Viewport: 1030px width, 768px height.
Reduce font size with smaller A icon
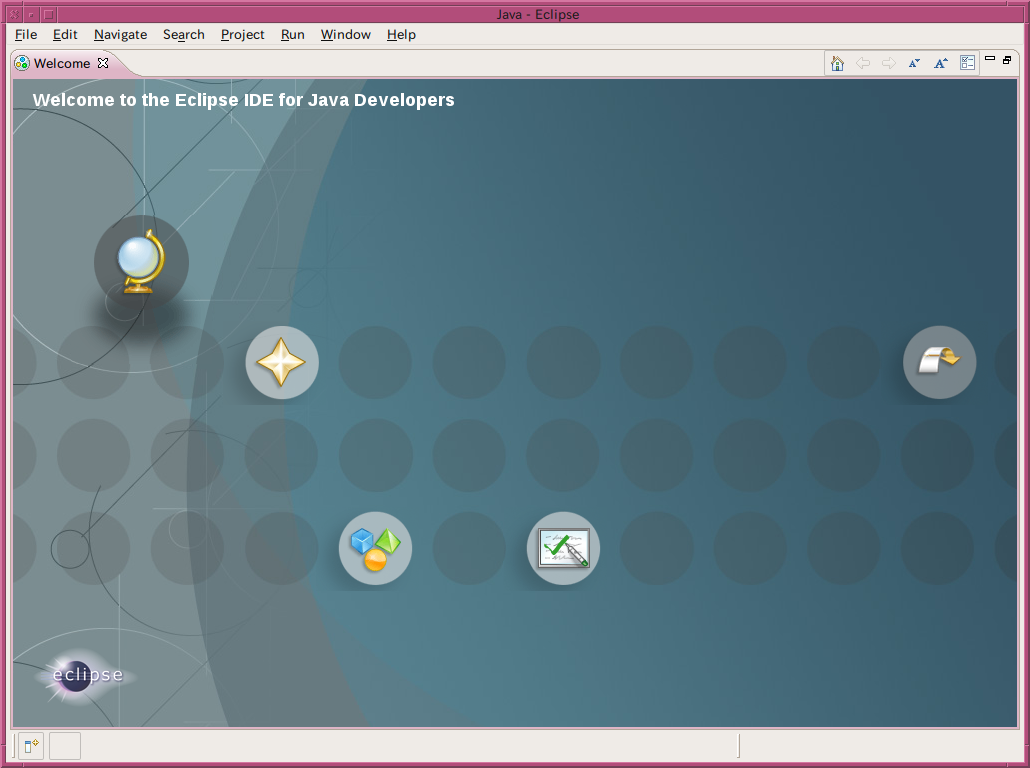point(914,63)
